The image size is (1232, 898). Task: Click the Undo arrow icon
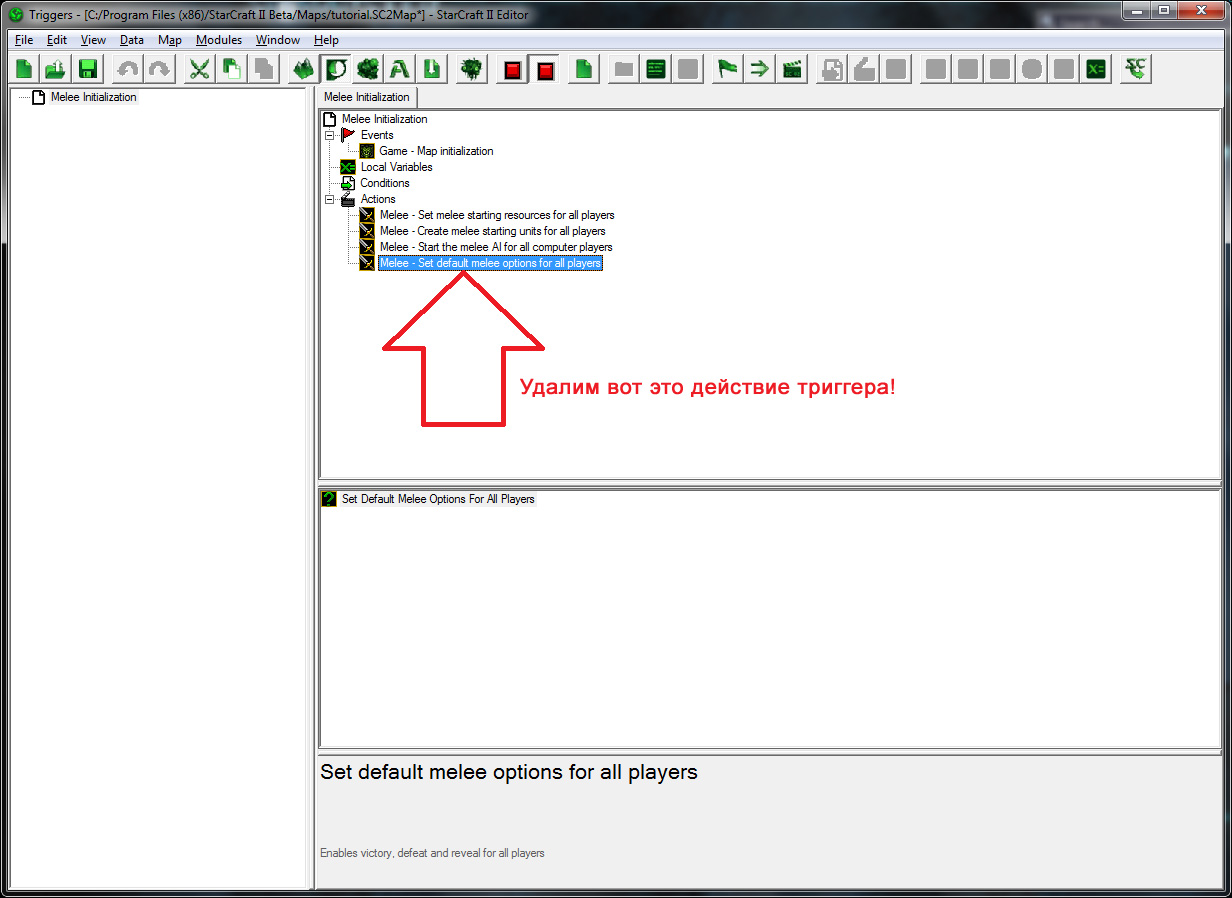pyautogui.click(x=128, y=69)
